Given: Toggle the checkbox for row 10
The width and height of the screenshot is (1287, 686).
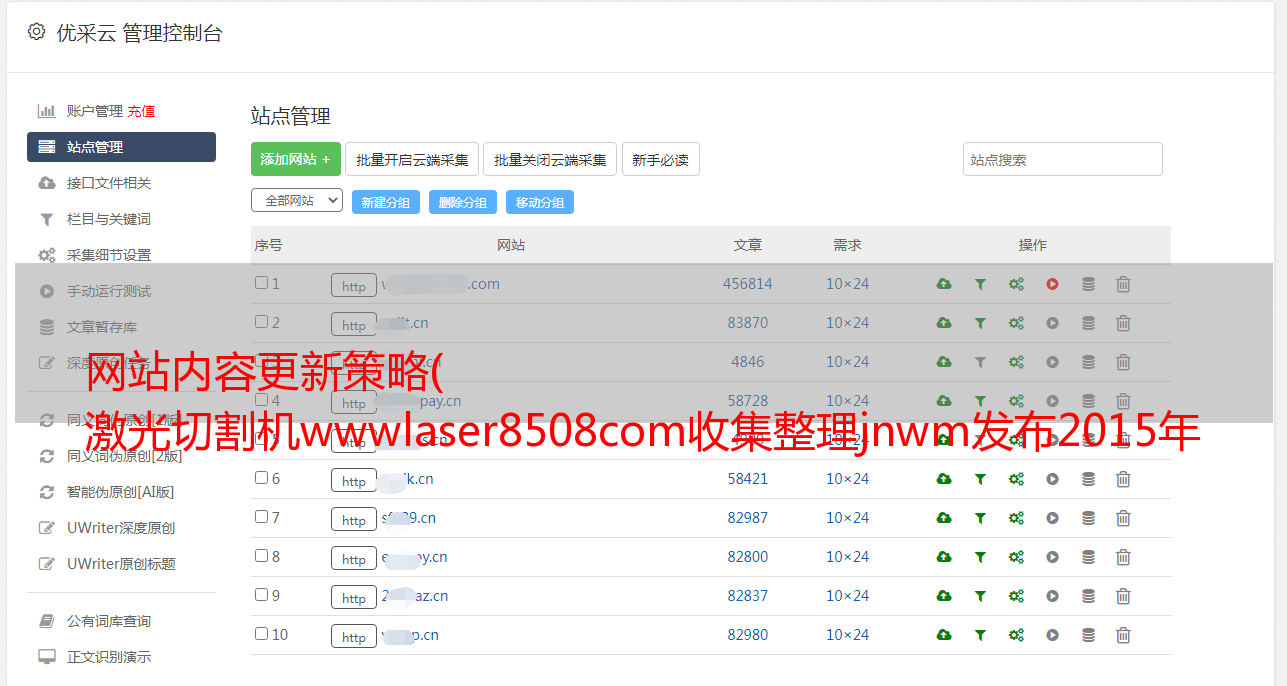Looking at the screenshot, I should (261, 634).
